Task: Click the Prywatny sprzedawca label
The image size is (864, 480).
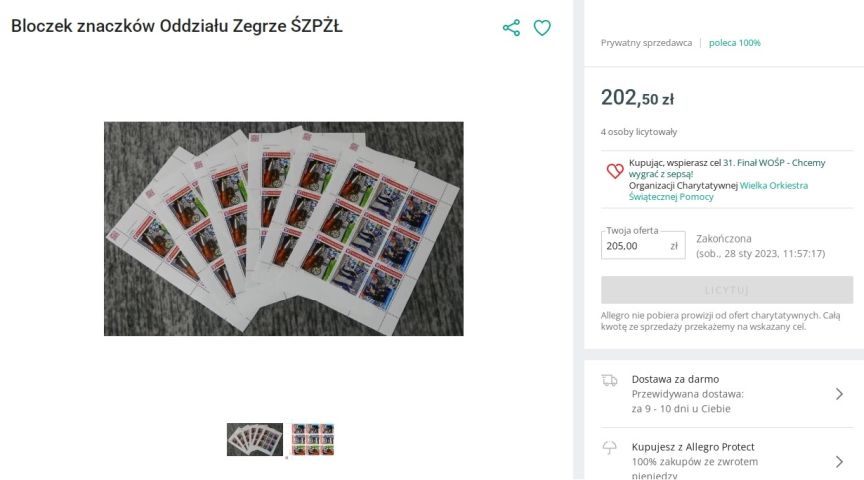Action: [646, 42]
